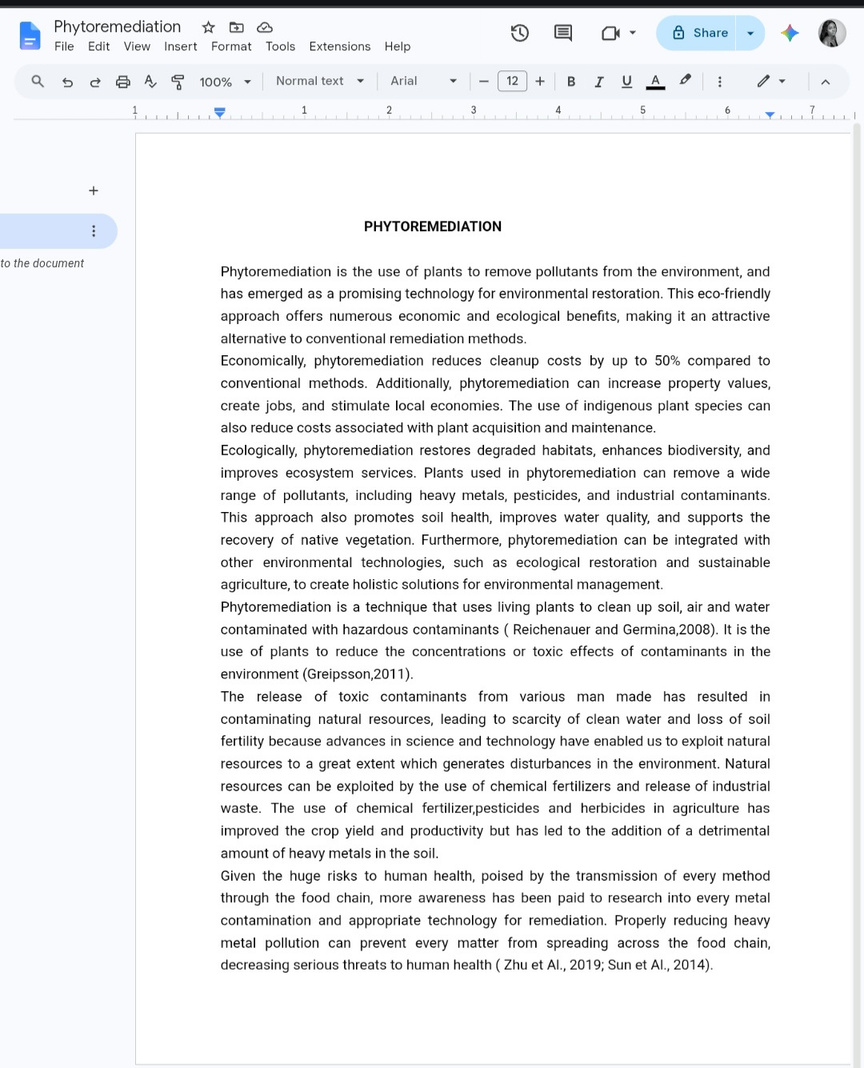Edit the font size 12 field
Image resolution: width=864 pixels, height=1068 pixels.
512,81
